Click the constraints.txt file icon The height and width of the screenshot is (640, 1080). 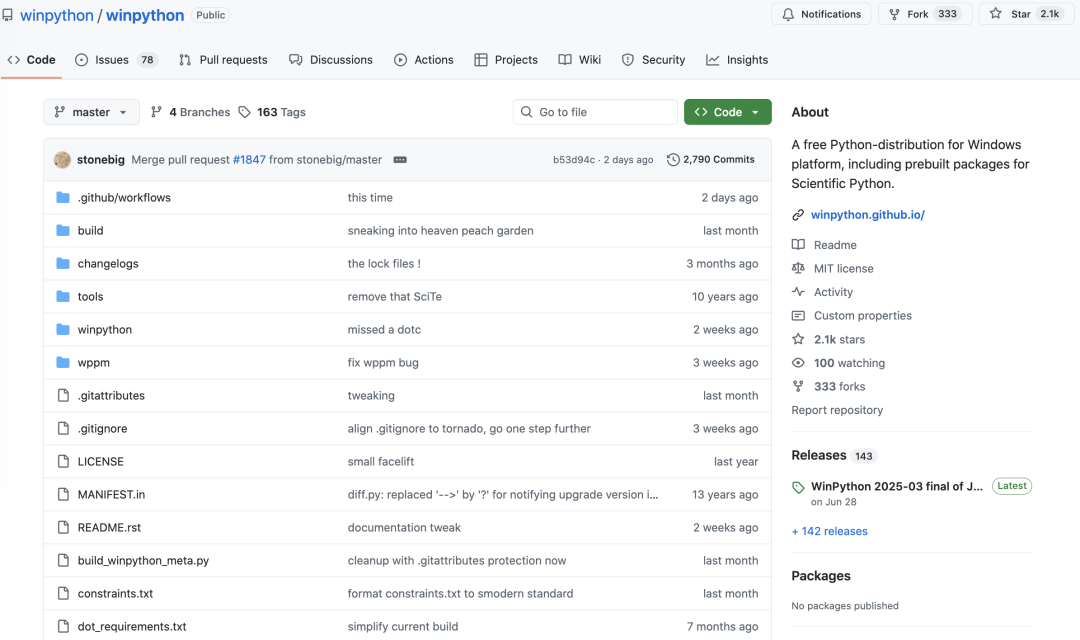coord(63,594)
